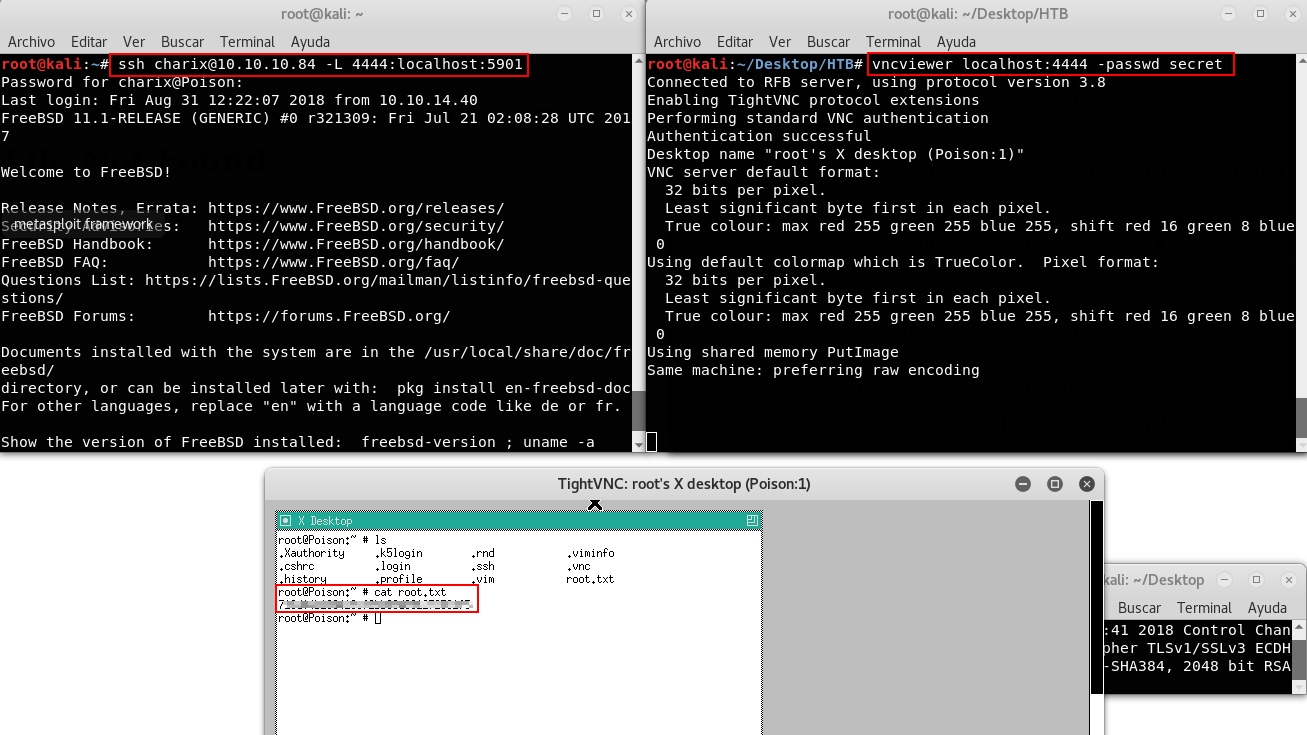Click the TightVNC window title bar

[683, 484]
